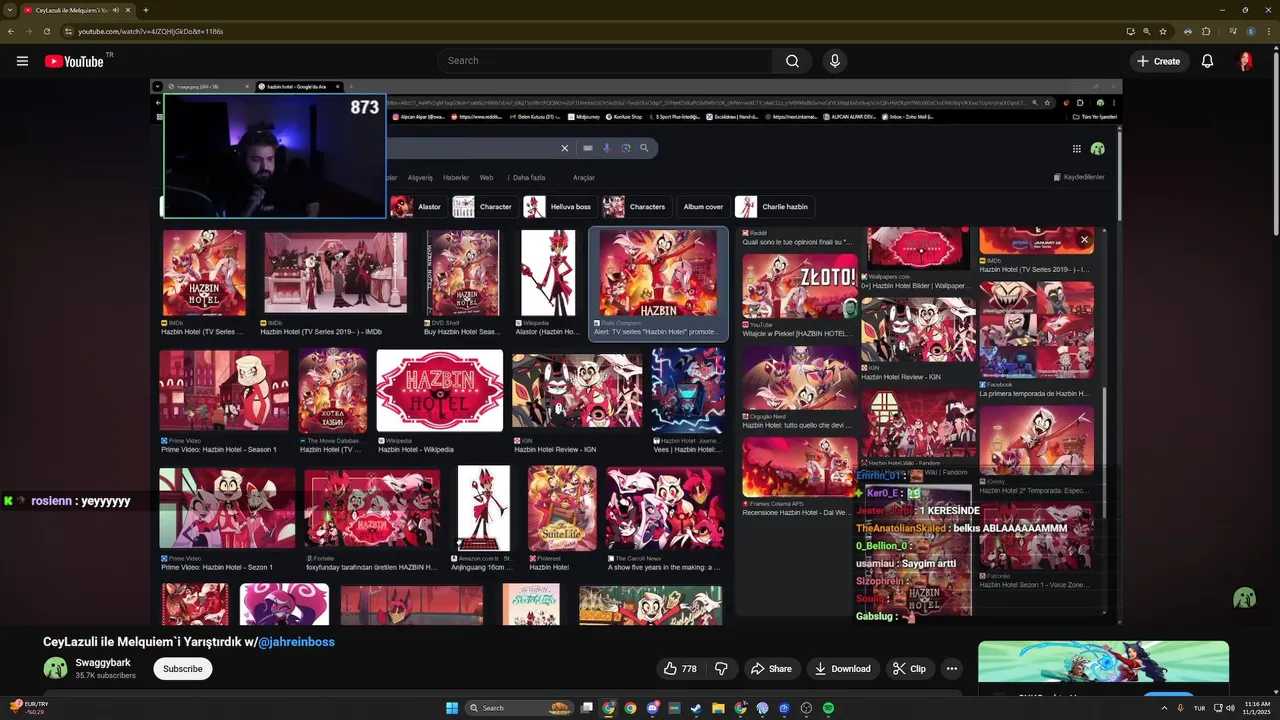Click the Charlie hazbin chip in video
Viewport: 1280px width, 720px height.
(x=774, y=207)
